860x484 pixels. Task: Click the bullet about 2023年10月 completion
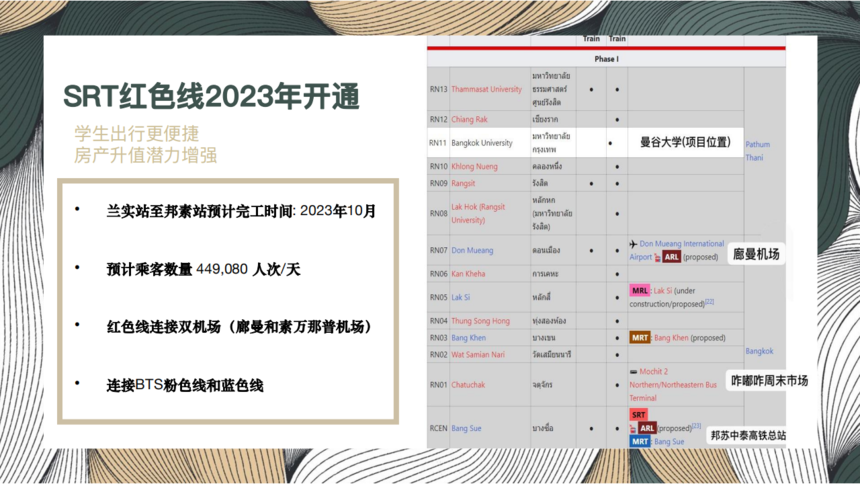(x=241, y=211)
